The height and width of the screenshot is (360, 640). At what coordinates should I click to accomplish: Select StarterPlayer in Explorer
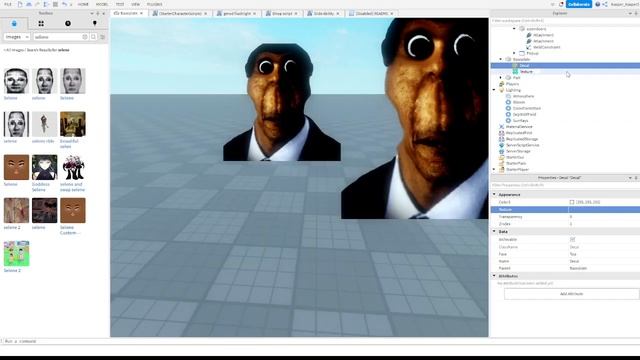[x=517, y=169]
